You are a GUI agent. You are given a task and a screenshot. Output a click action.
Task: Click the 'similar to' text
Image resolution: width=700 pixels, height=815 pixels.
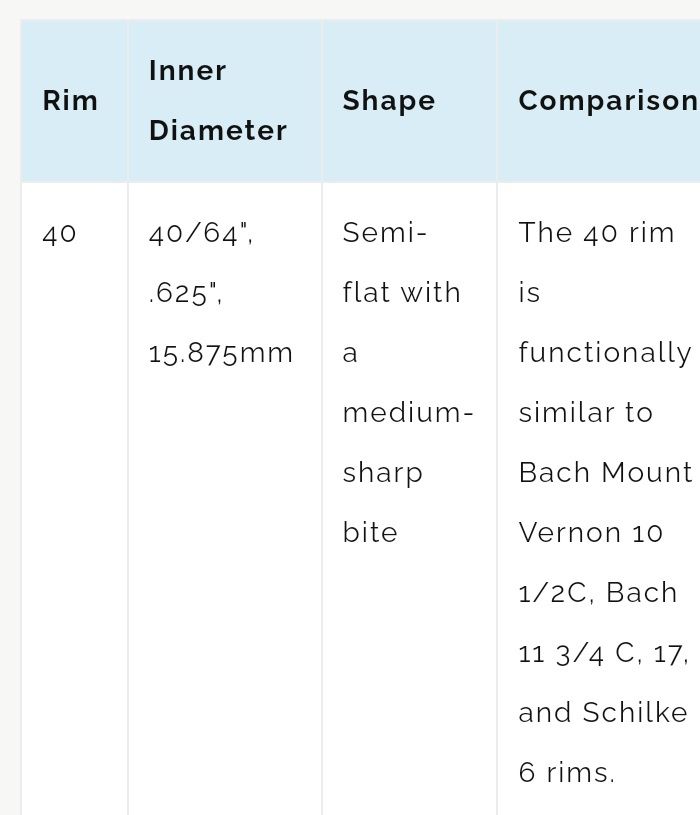click(586, 413)
